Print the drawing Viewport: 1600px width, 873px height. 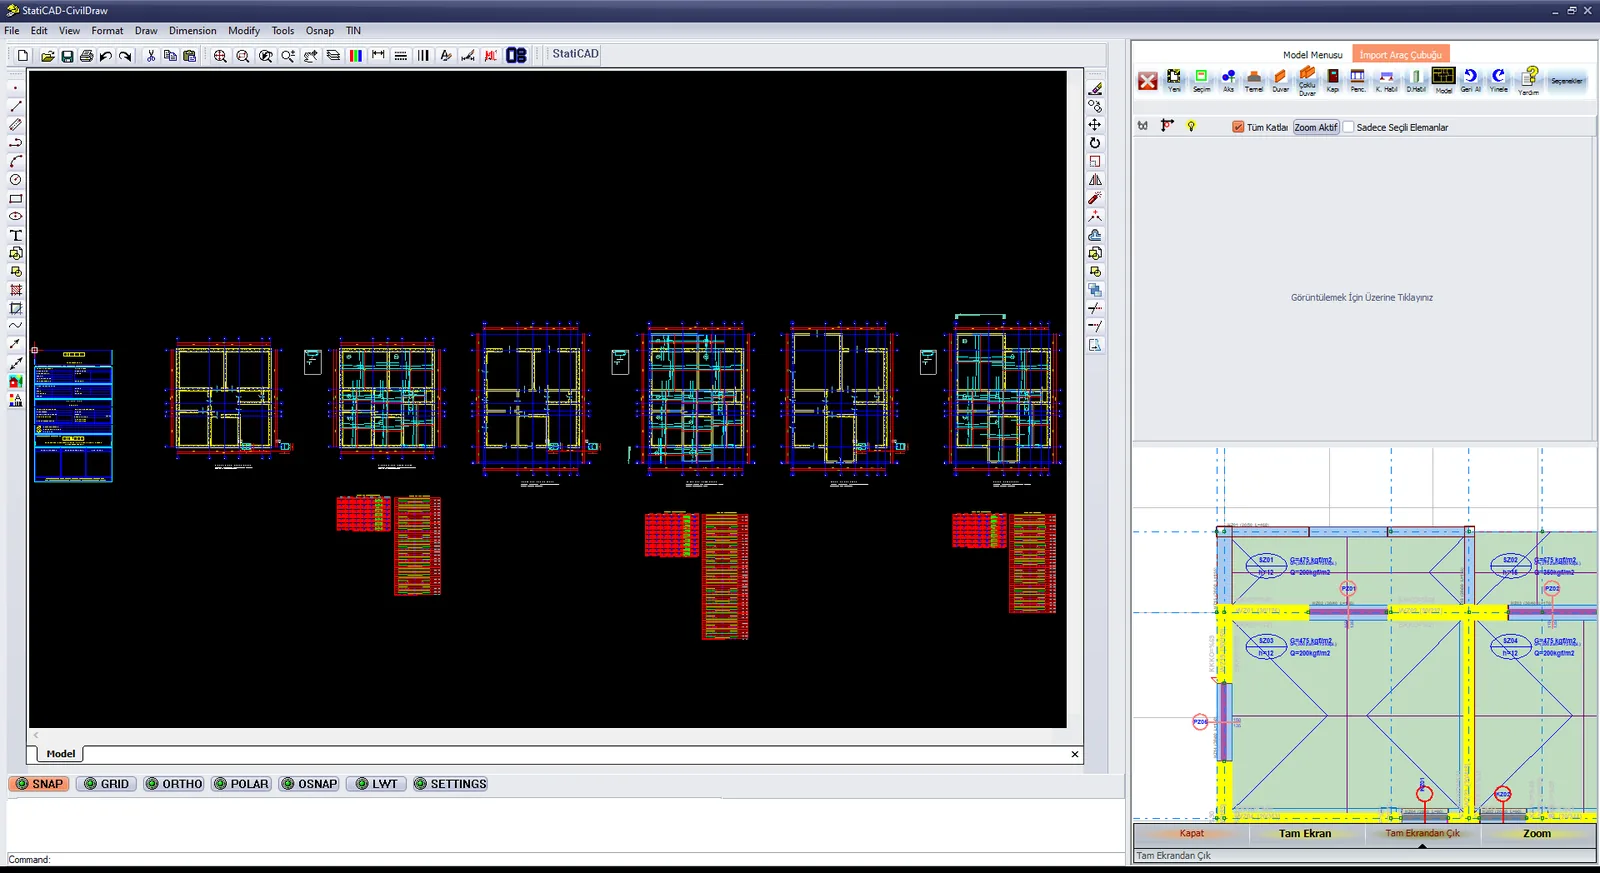pyautogui.click(x=86, y=56)
